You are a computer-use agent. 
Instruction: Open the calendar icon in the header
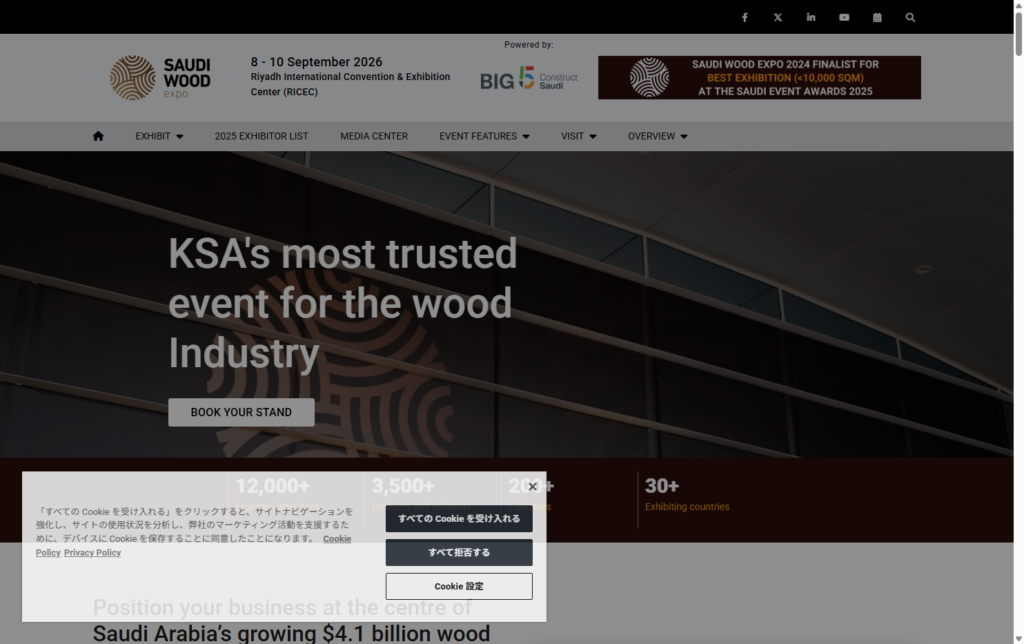(x=876, y=17)
